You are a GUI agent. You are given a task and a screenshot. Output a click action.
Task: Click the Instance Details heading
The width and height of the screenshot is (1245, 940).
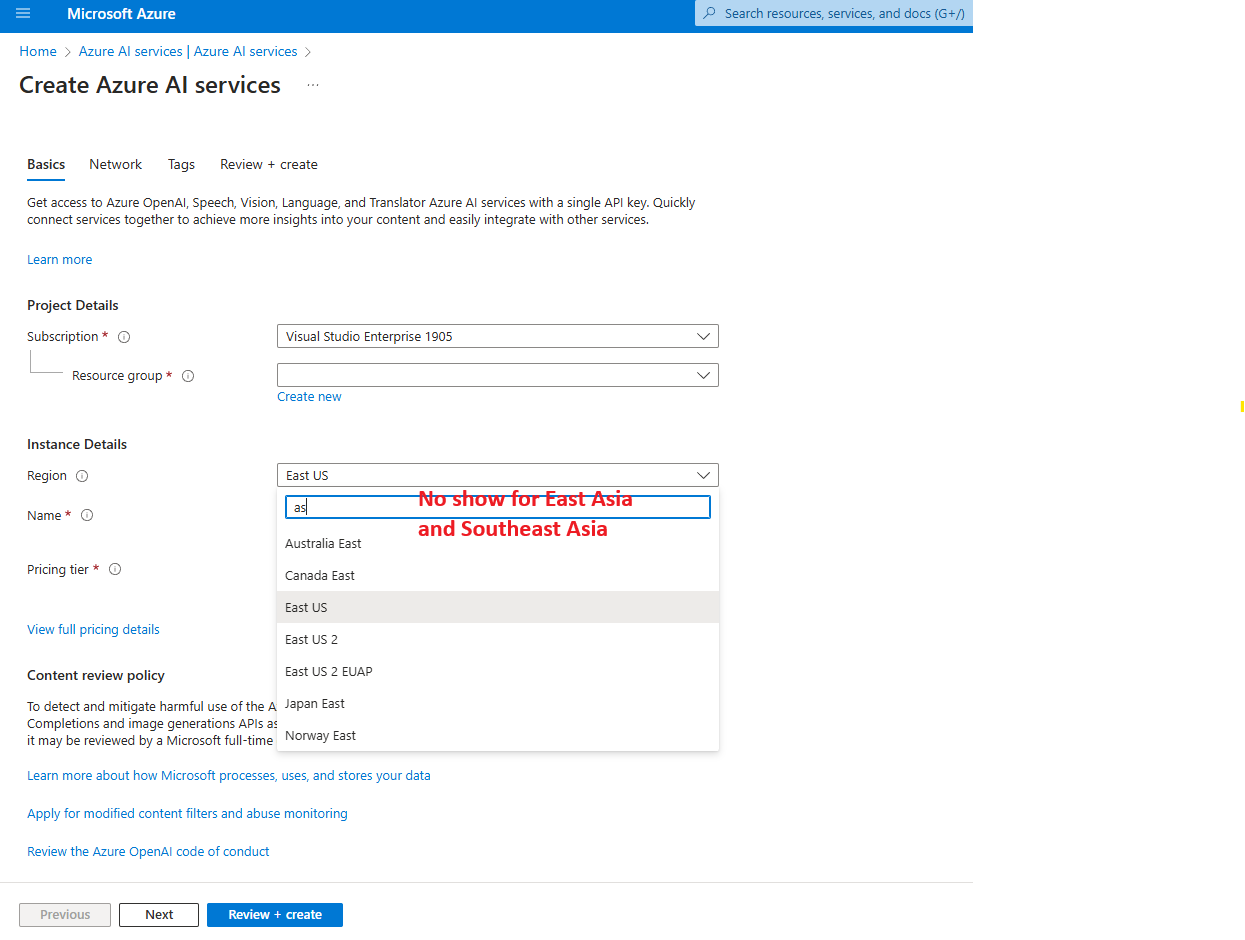click(x=77, y=444)
